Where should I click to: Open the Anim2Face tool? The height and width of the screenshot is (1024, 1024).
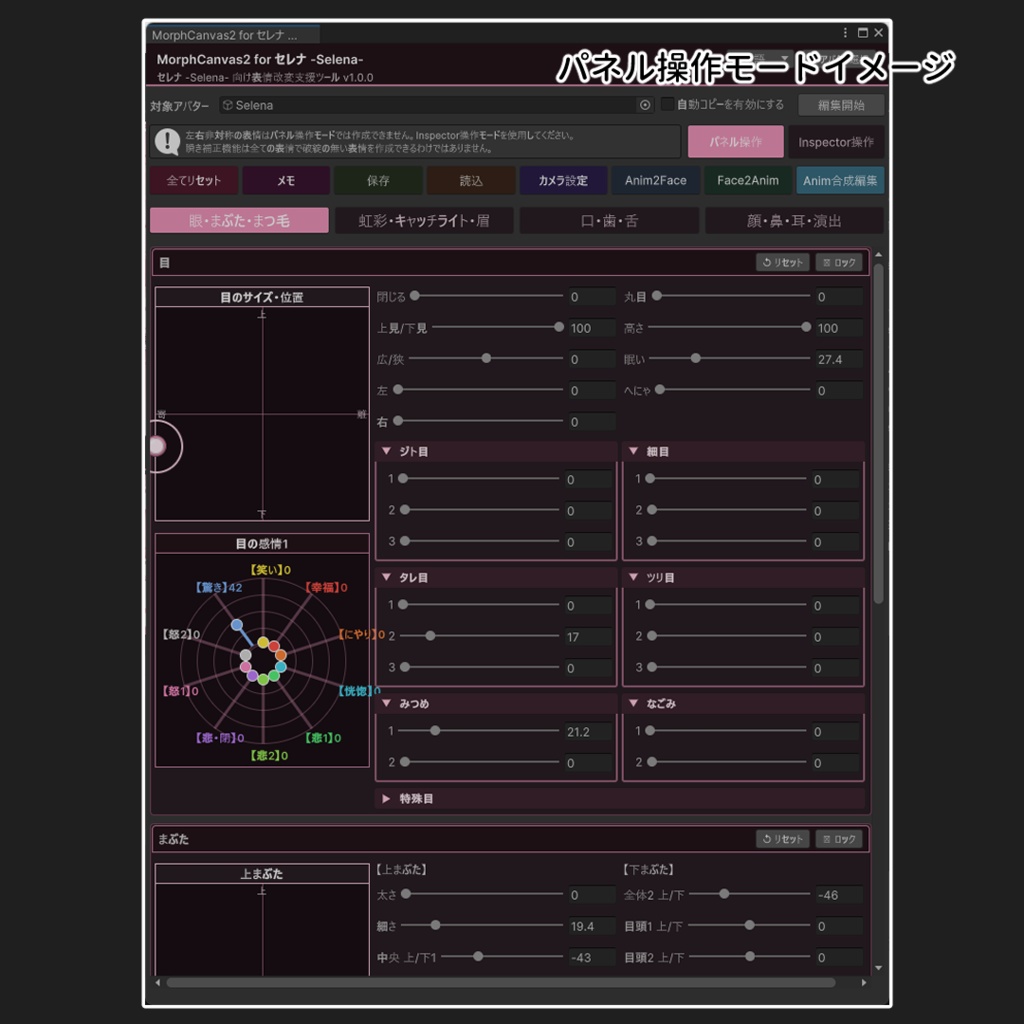[655, 180]
